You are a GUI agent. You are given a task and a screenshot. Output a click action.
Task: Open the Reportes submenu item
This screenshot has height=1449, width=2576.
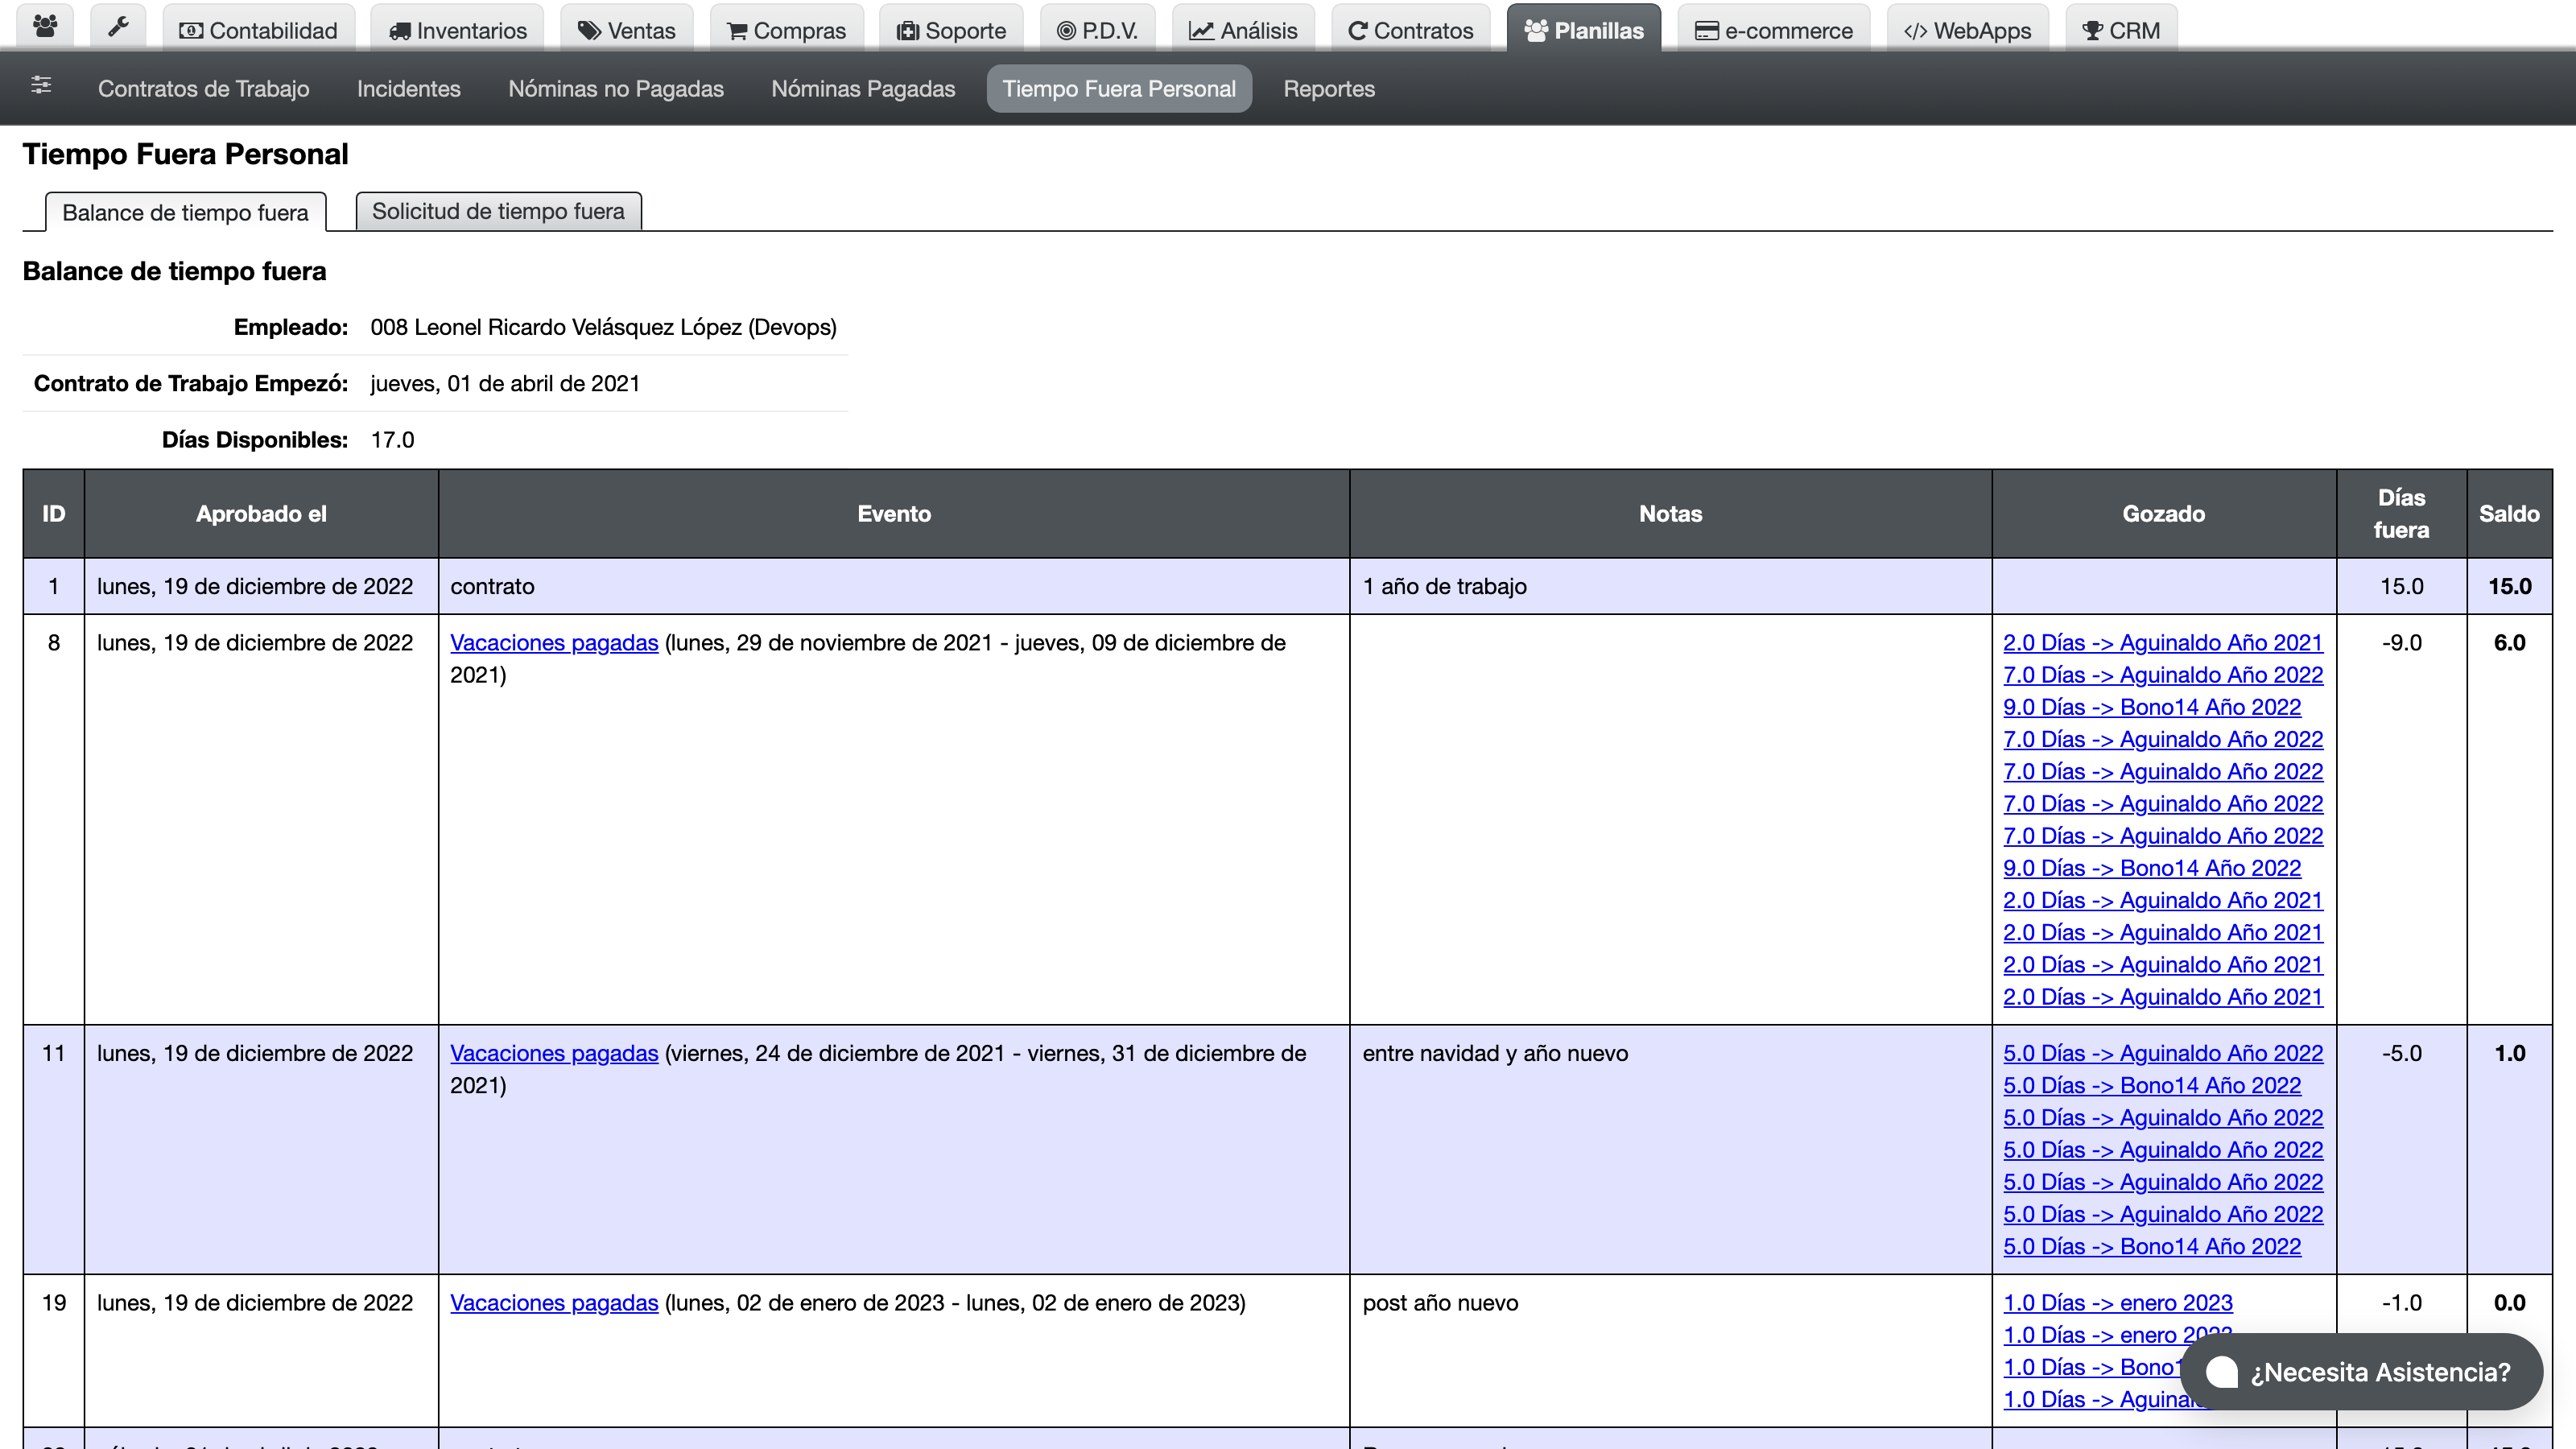pyautogui.click(x=1329, y=89)
